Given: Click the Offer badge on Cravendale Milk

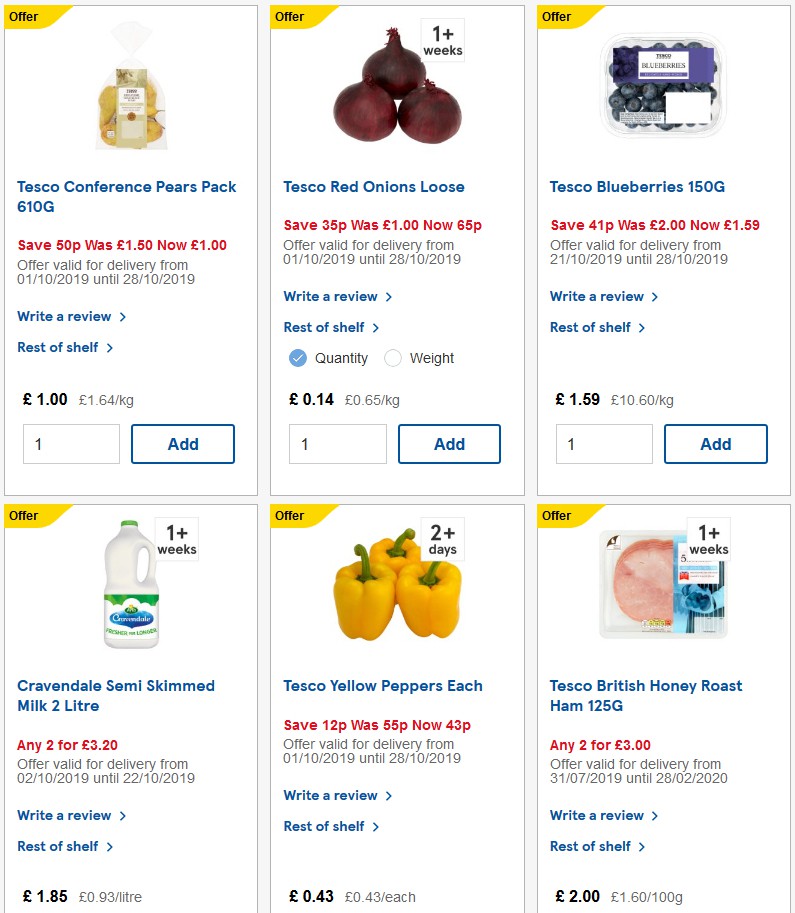Looking at the screenshot, I should [27, 516].
